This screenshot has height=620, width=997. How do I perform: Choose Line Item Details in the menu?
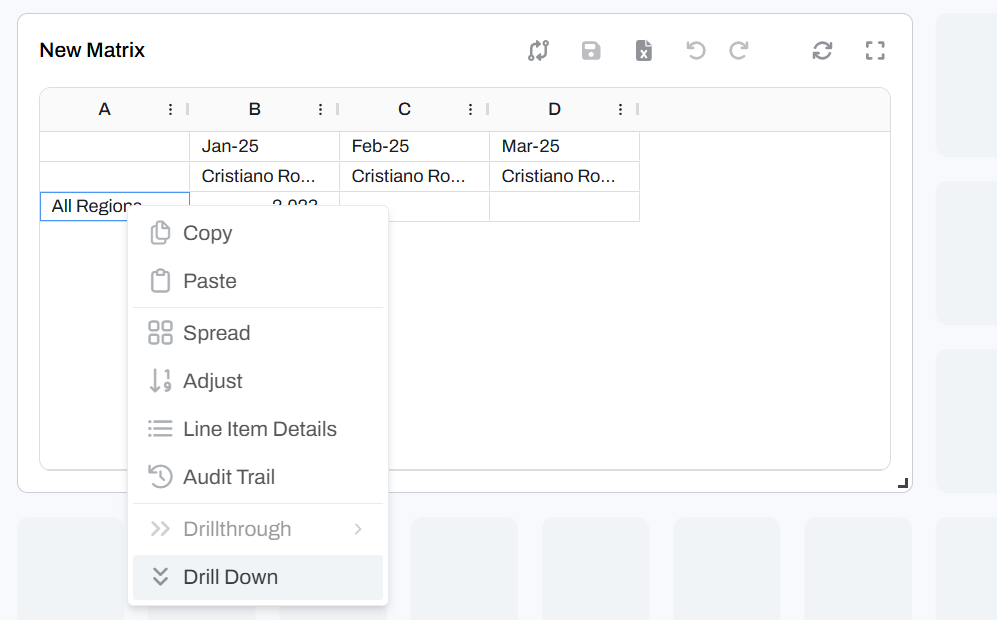click(260, 429)
